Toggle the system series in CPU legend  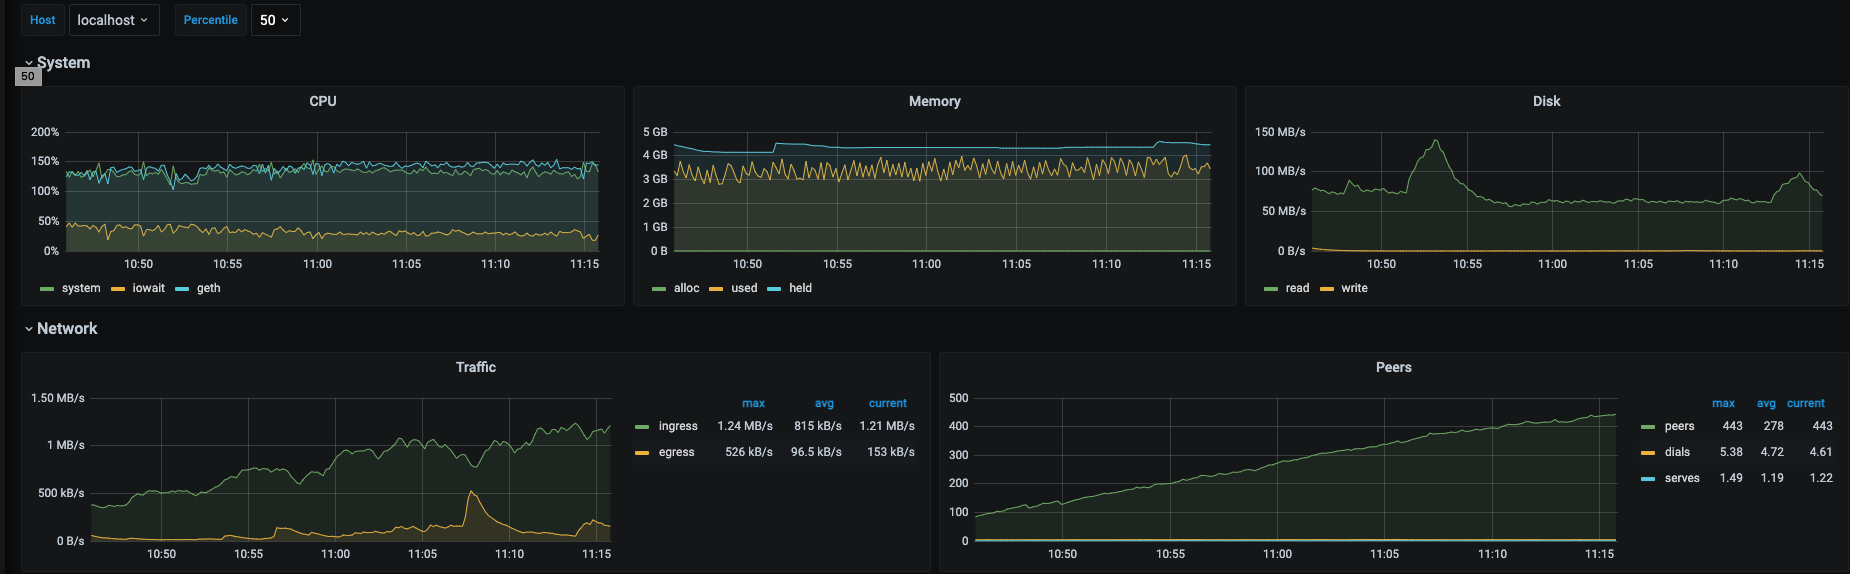(x=81, y=288)
